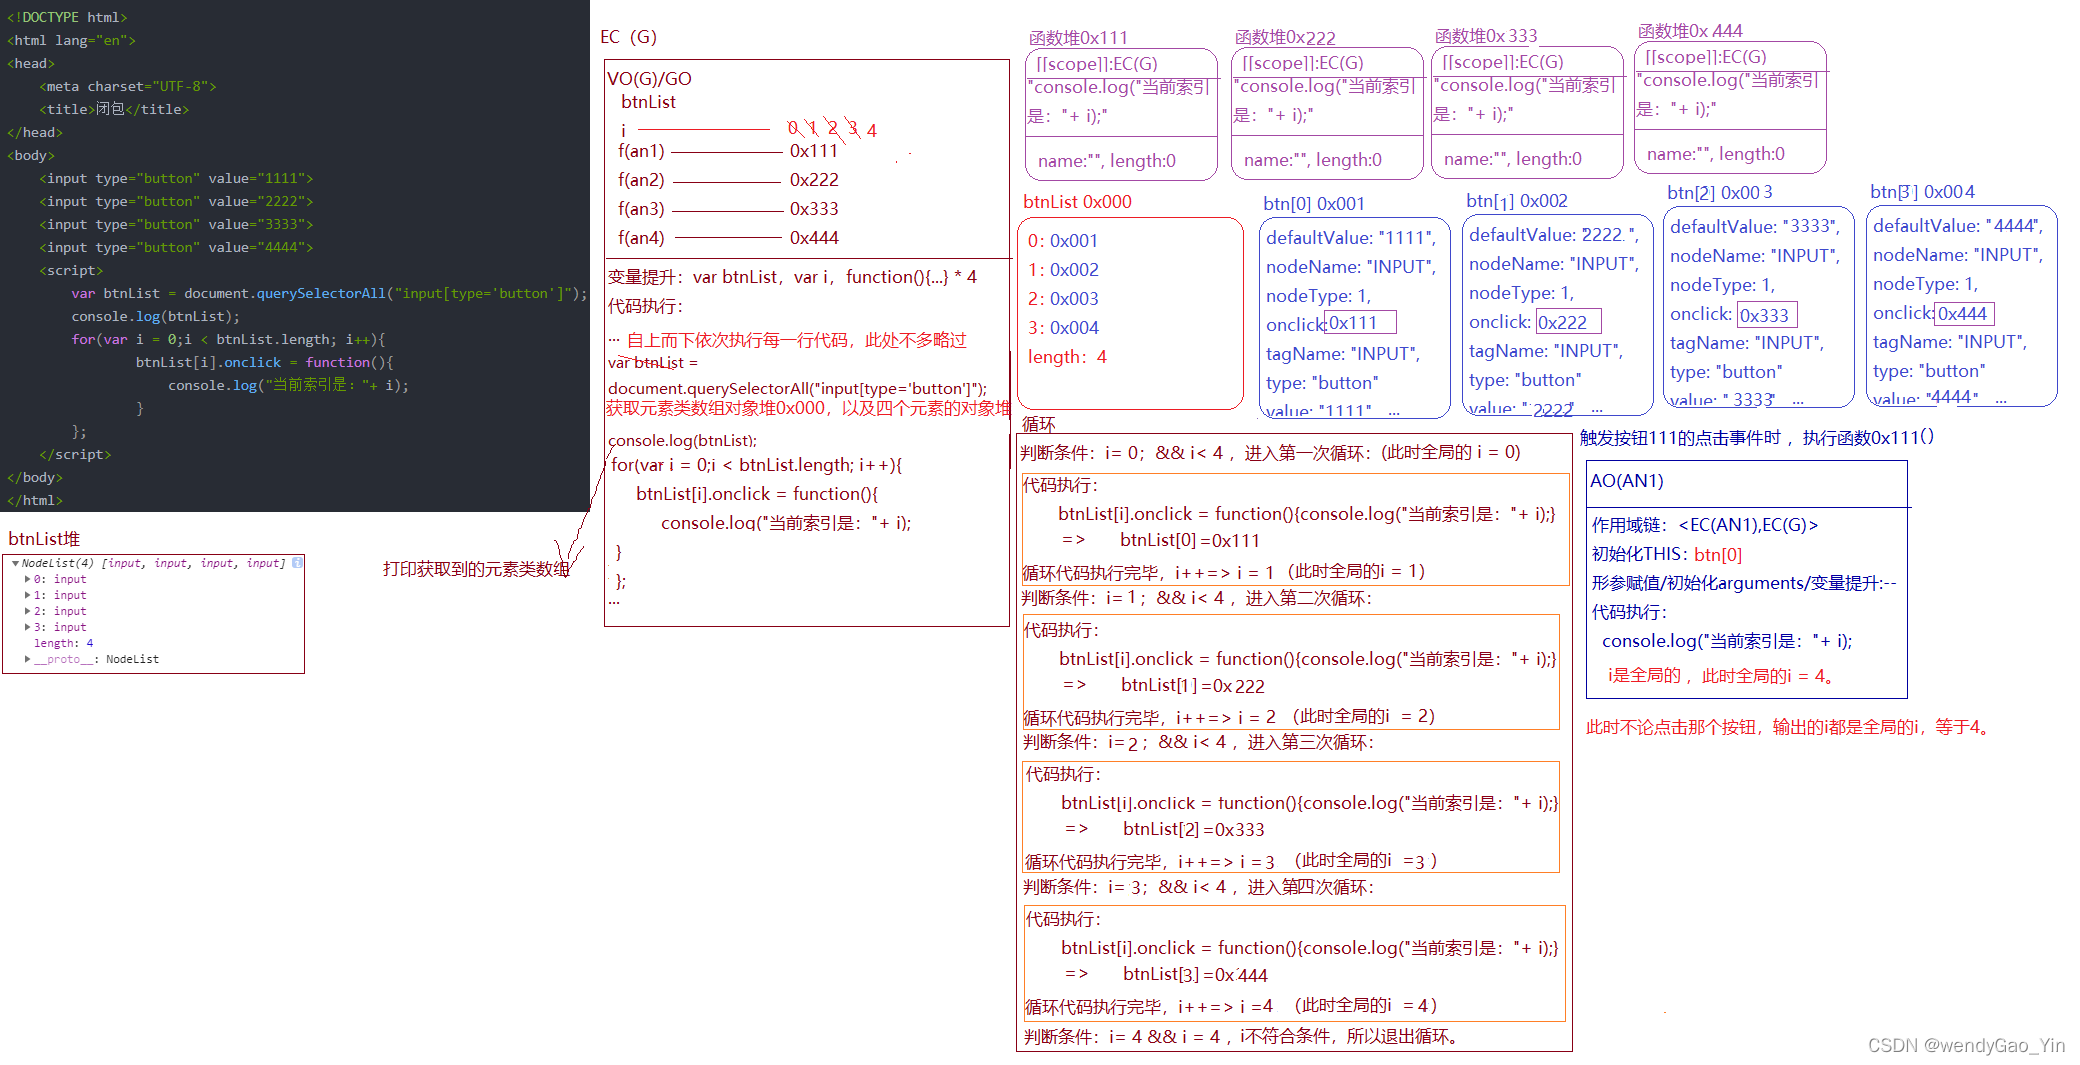Click the 'btnList[i].onclick = function(){' editor line
This screenshot has width=2080, height=1065.
264,362
